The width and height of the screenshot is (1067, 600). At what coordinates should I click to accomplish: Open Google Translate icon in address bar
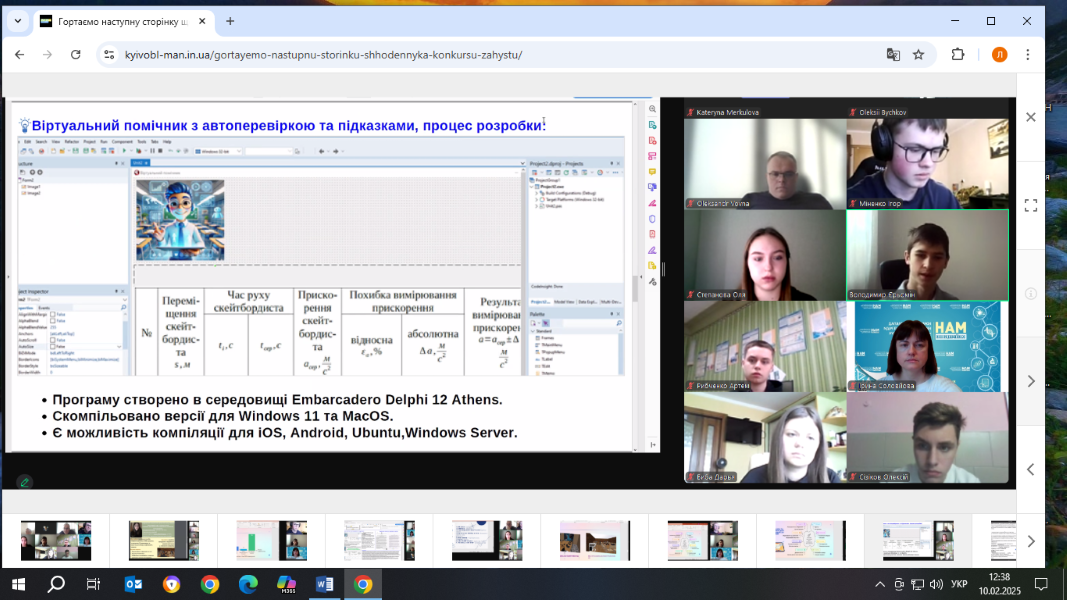pyautogui.click(x=893, y=55)
